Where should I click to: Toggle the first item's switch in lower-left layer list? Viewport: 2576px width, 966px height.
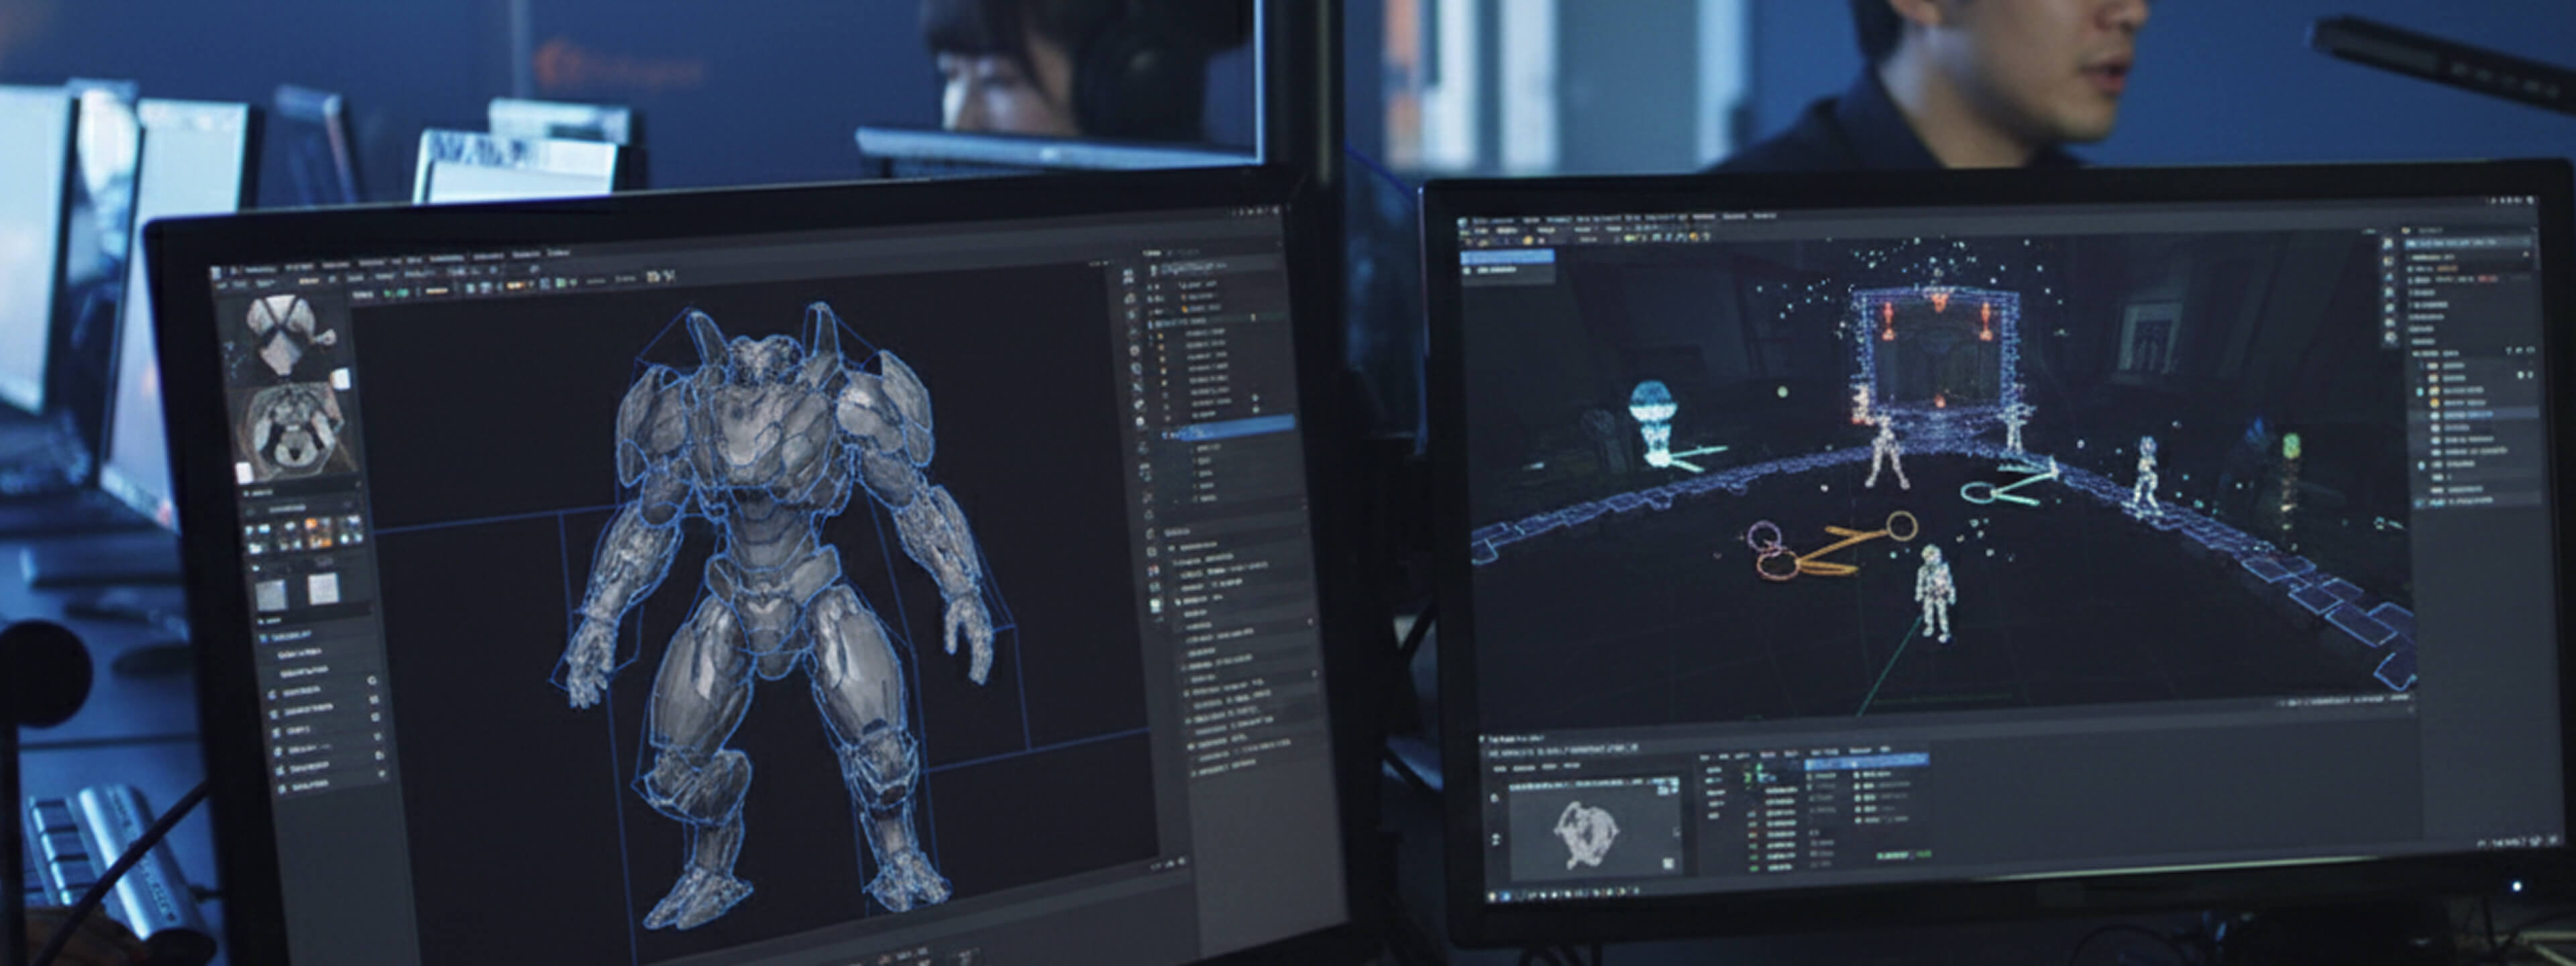(372, 680)
